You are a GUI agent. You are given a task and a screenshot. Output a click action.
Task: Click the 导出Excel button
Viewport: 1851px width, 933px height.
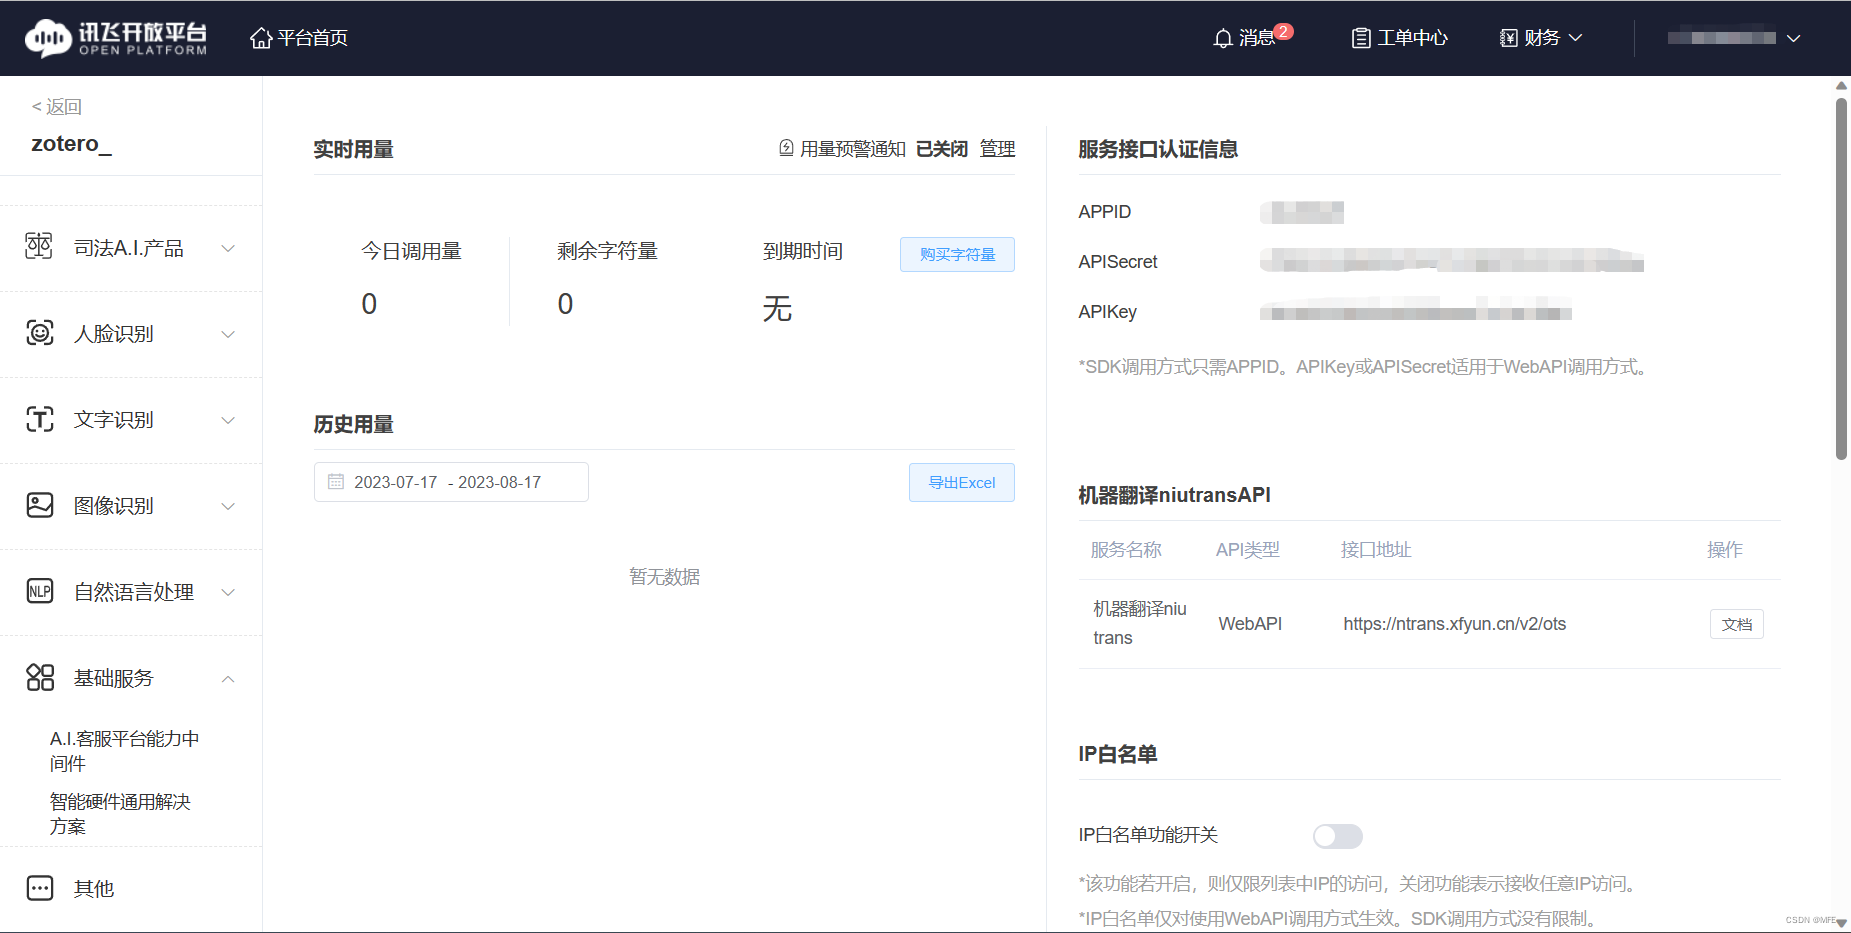[962, 482]
